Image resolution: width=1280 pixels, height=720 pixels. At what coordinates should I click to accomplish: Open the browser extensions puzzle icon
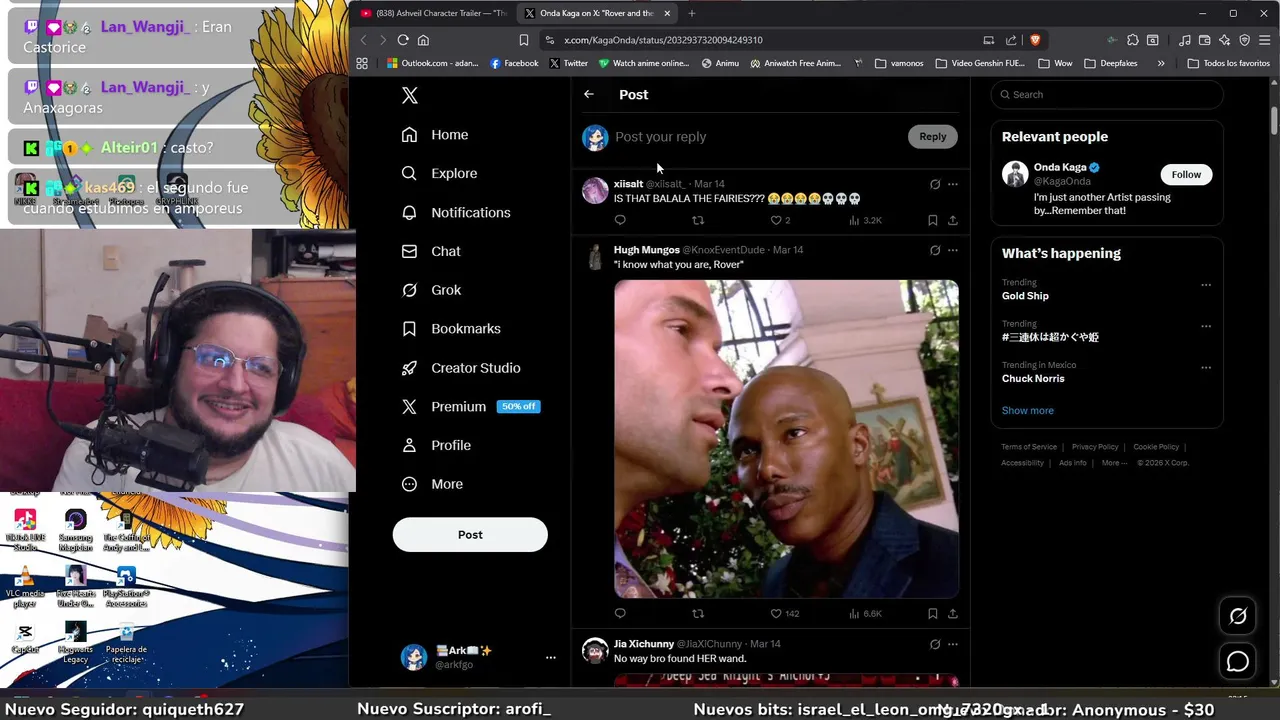[1132, 40]
